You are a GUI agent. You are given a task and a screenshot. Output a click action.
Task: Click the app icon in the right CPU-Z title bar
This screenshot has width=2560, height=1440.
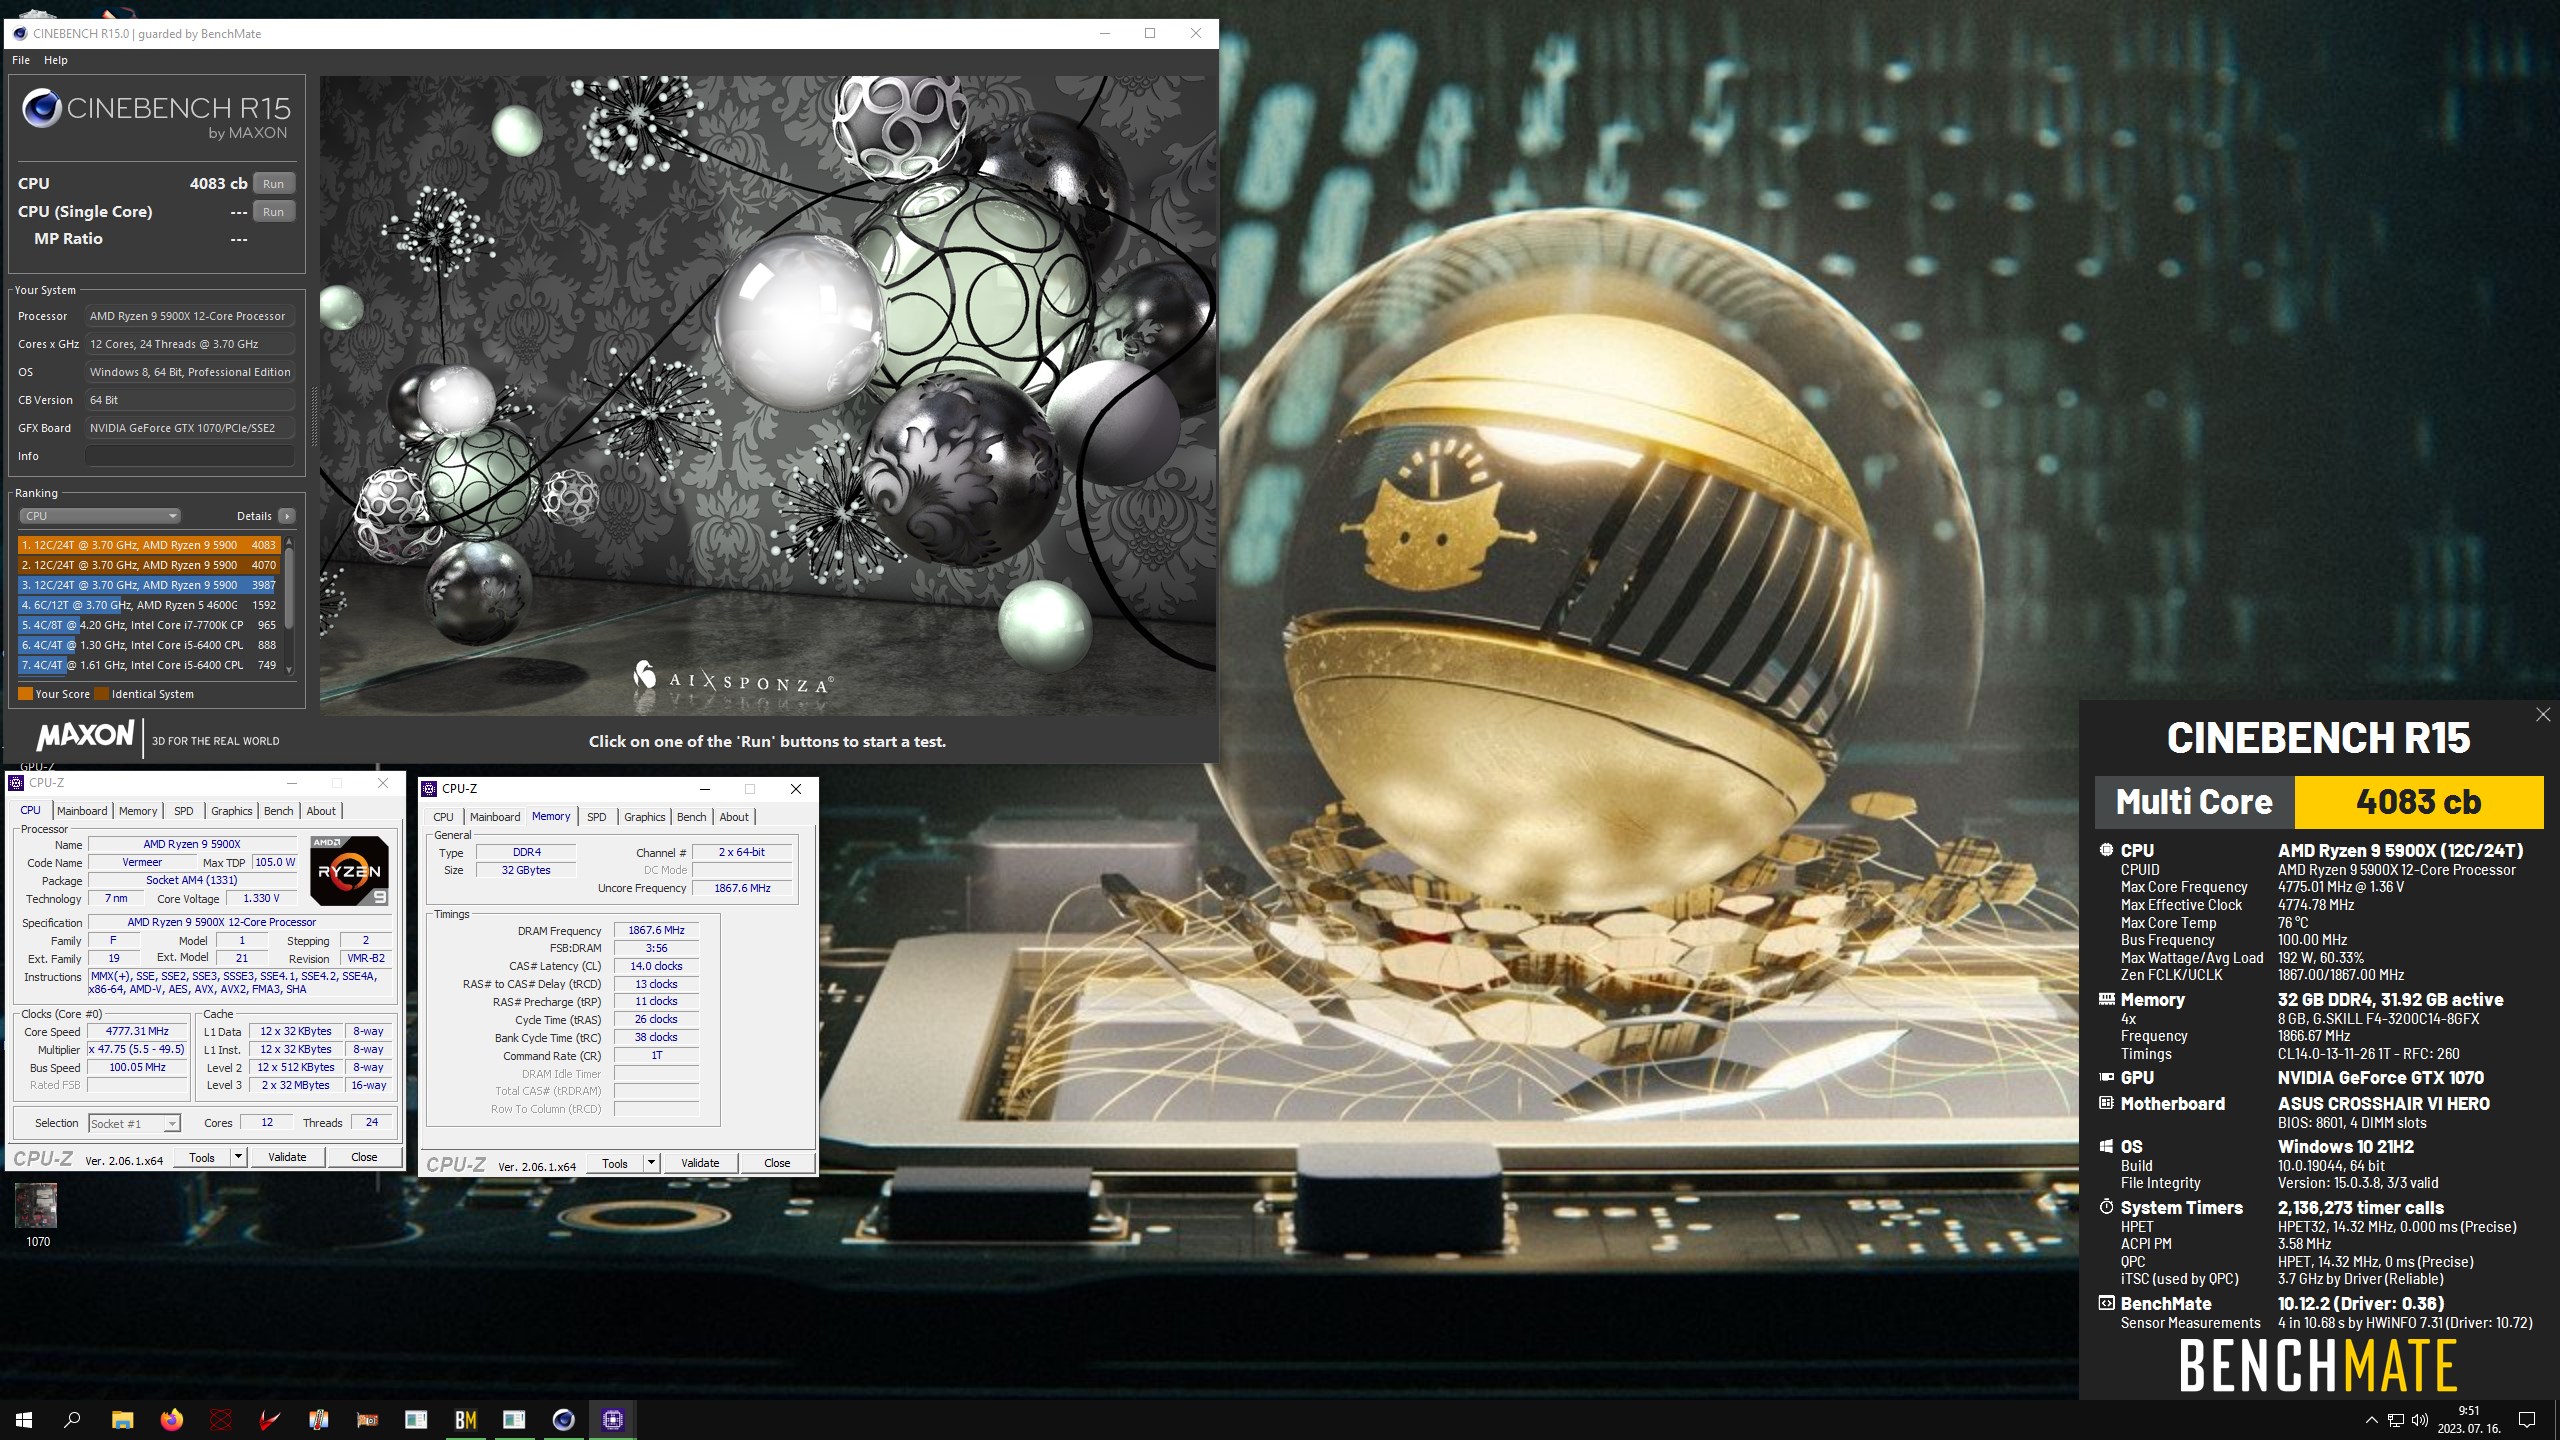[429, 788]
